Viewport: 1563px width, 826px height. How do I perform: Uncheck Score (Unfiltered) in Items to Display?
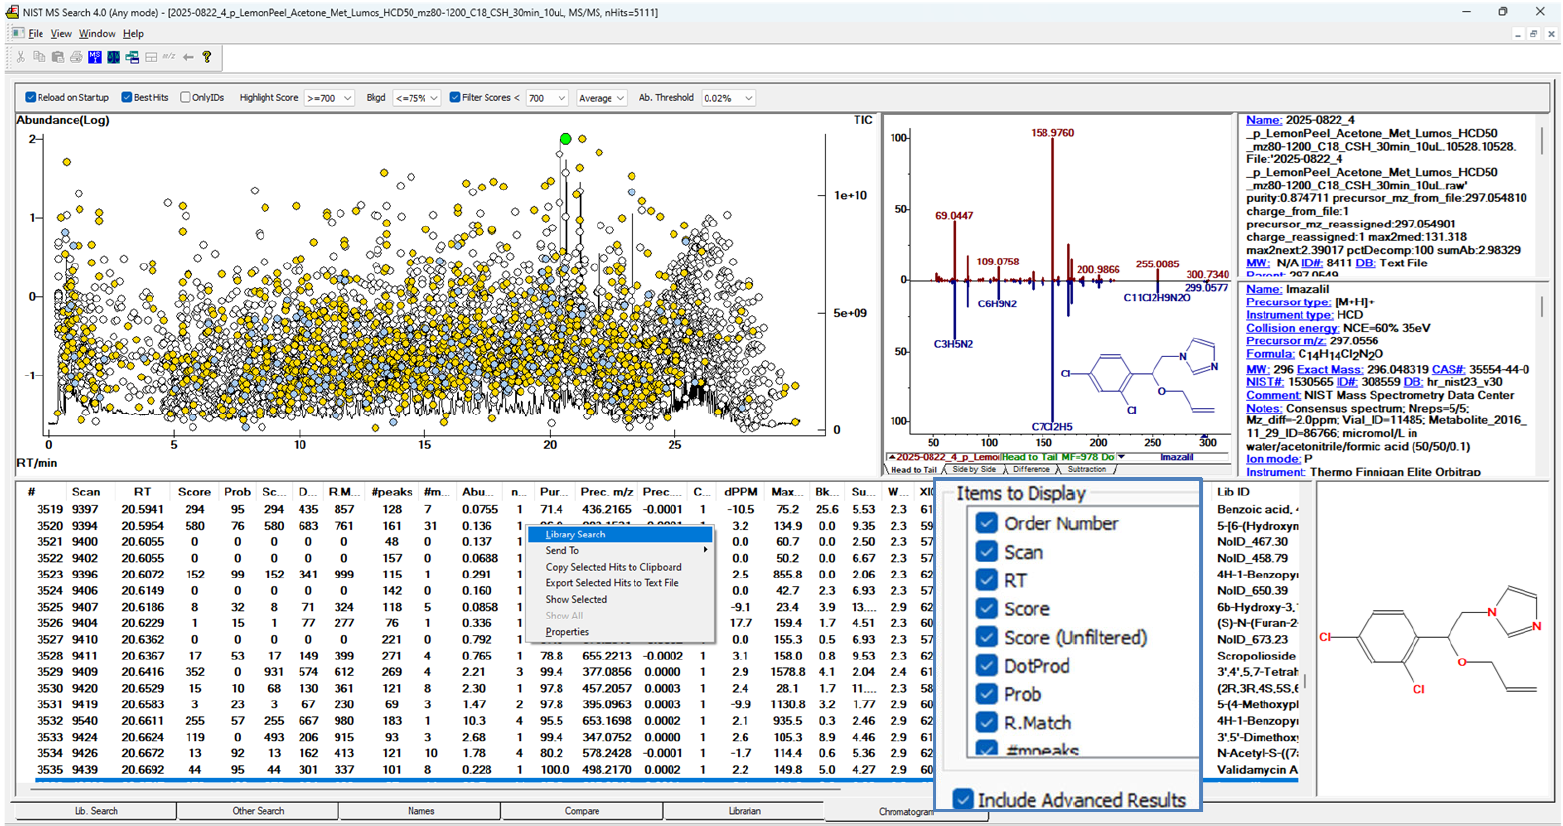point(987,637)
